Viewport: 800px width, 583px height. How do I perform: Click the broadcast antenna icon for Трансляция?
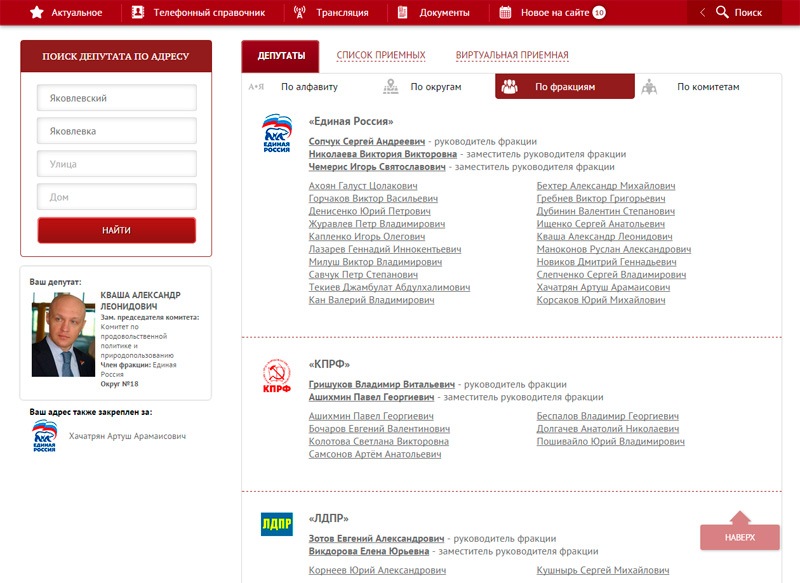[x=299, y=12]
